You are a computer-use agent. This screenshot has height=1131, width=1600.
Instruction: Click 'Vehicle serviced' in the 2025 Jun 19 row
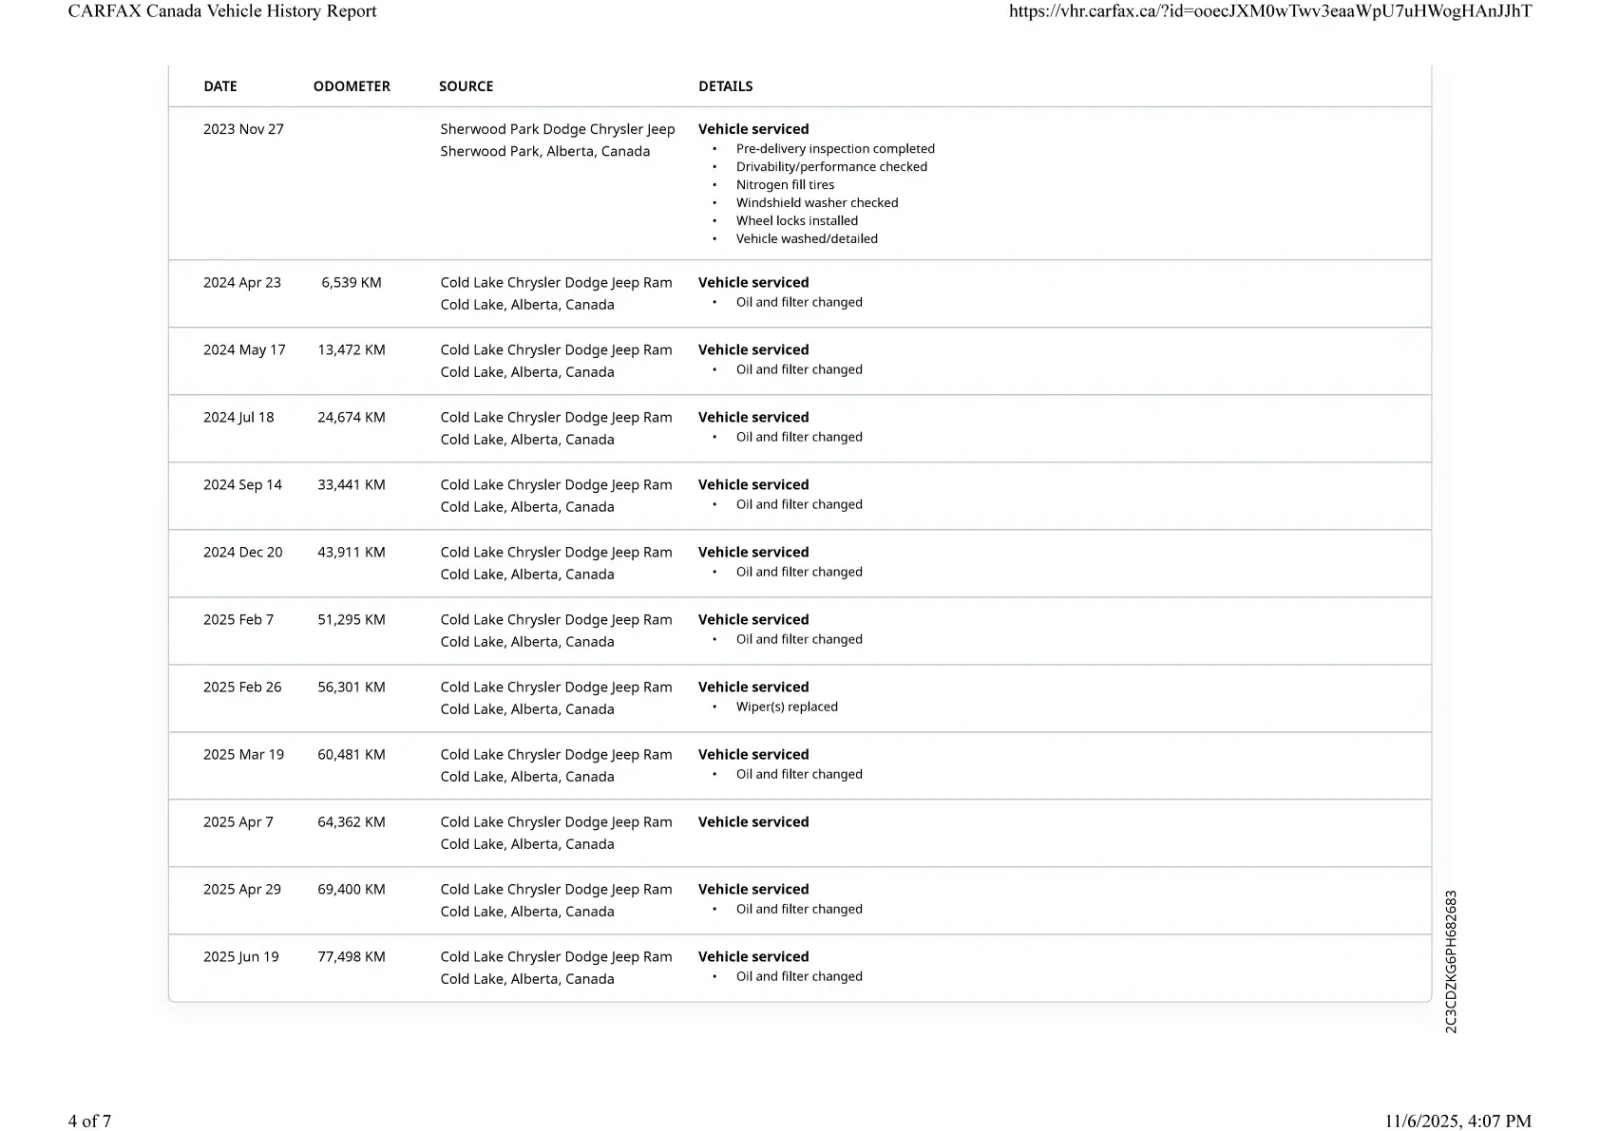(x=753, y=957)
